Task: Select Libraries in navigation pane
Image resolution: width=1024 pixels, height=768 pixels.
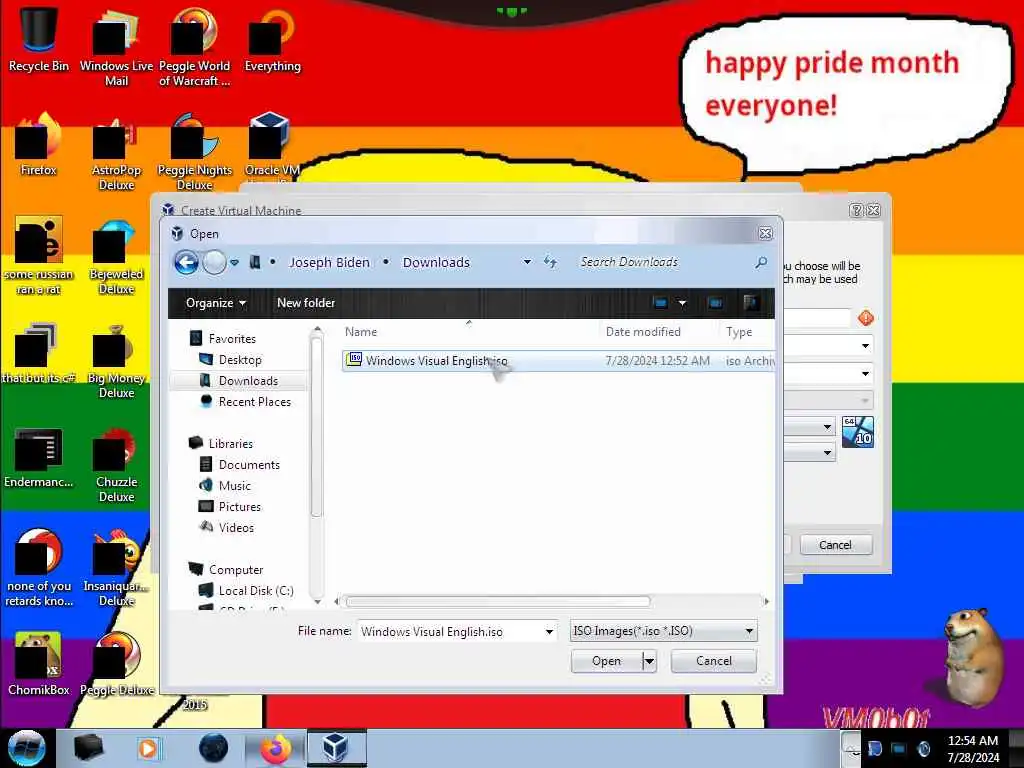Action: click(x=230, y=443)
